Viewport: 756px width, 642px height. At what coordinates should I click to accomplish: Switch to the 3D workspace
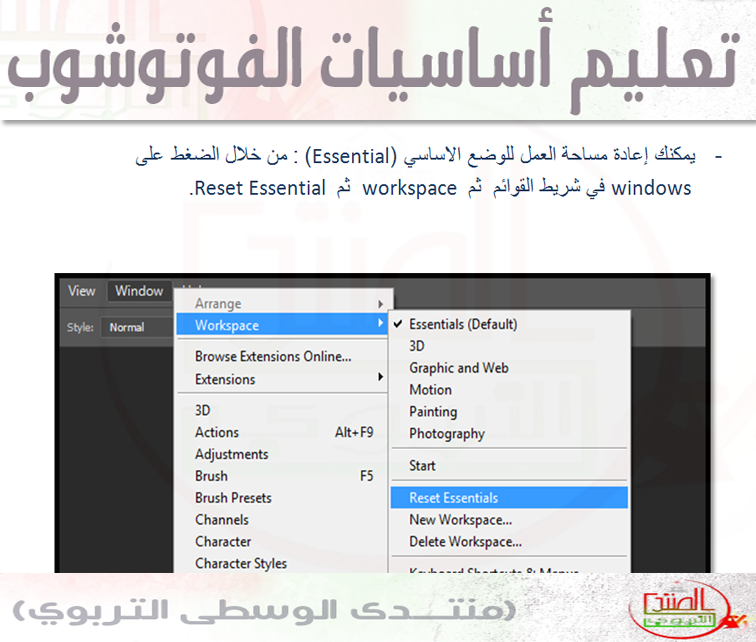point(509,346)
